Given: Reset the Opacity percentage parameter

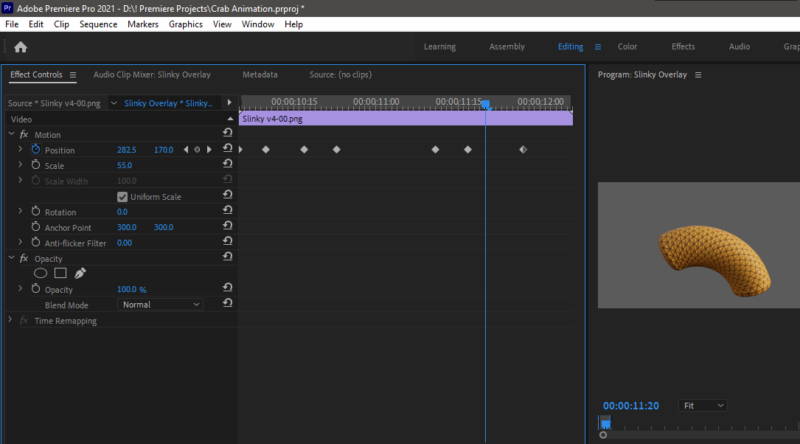Looking at the screenshot, I should [228, 288].
